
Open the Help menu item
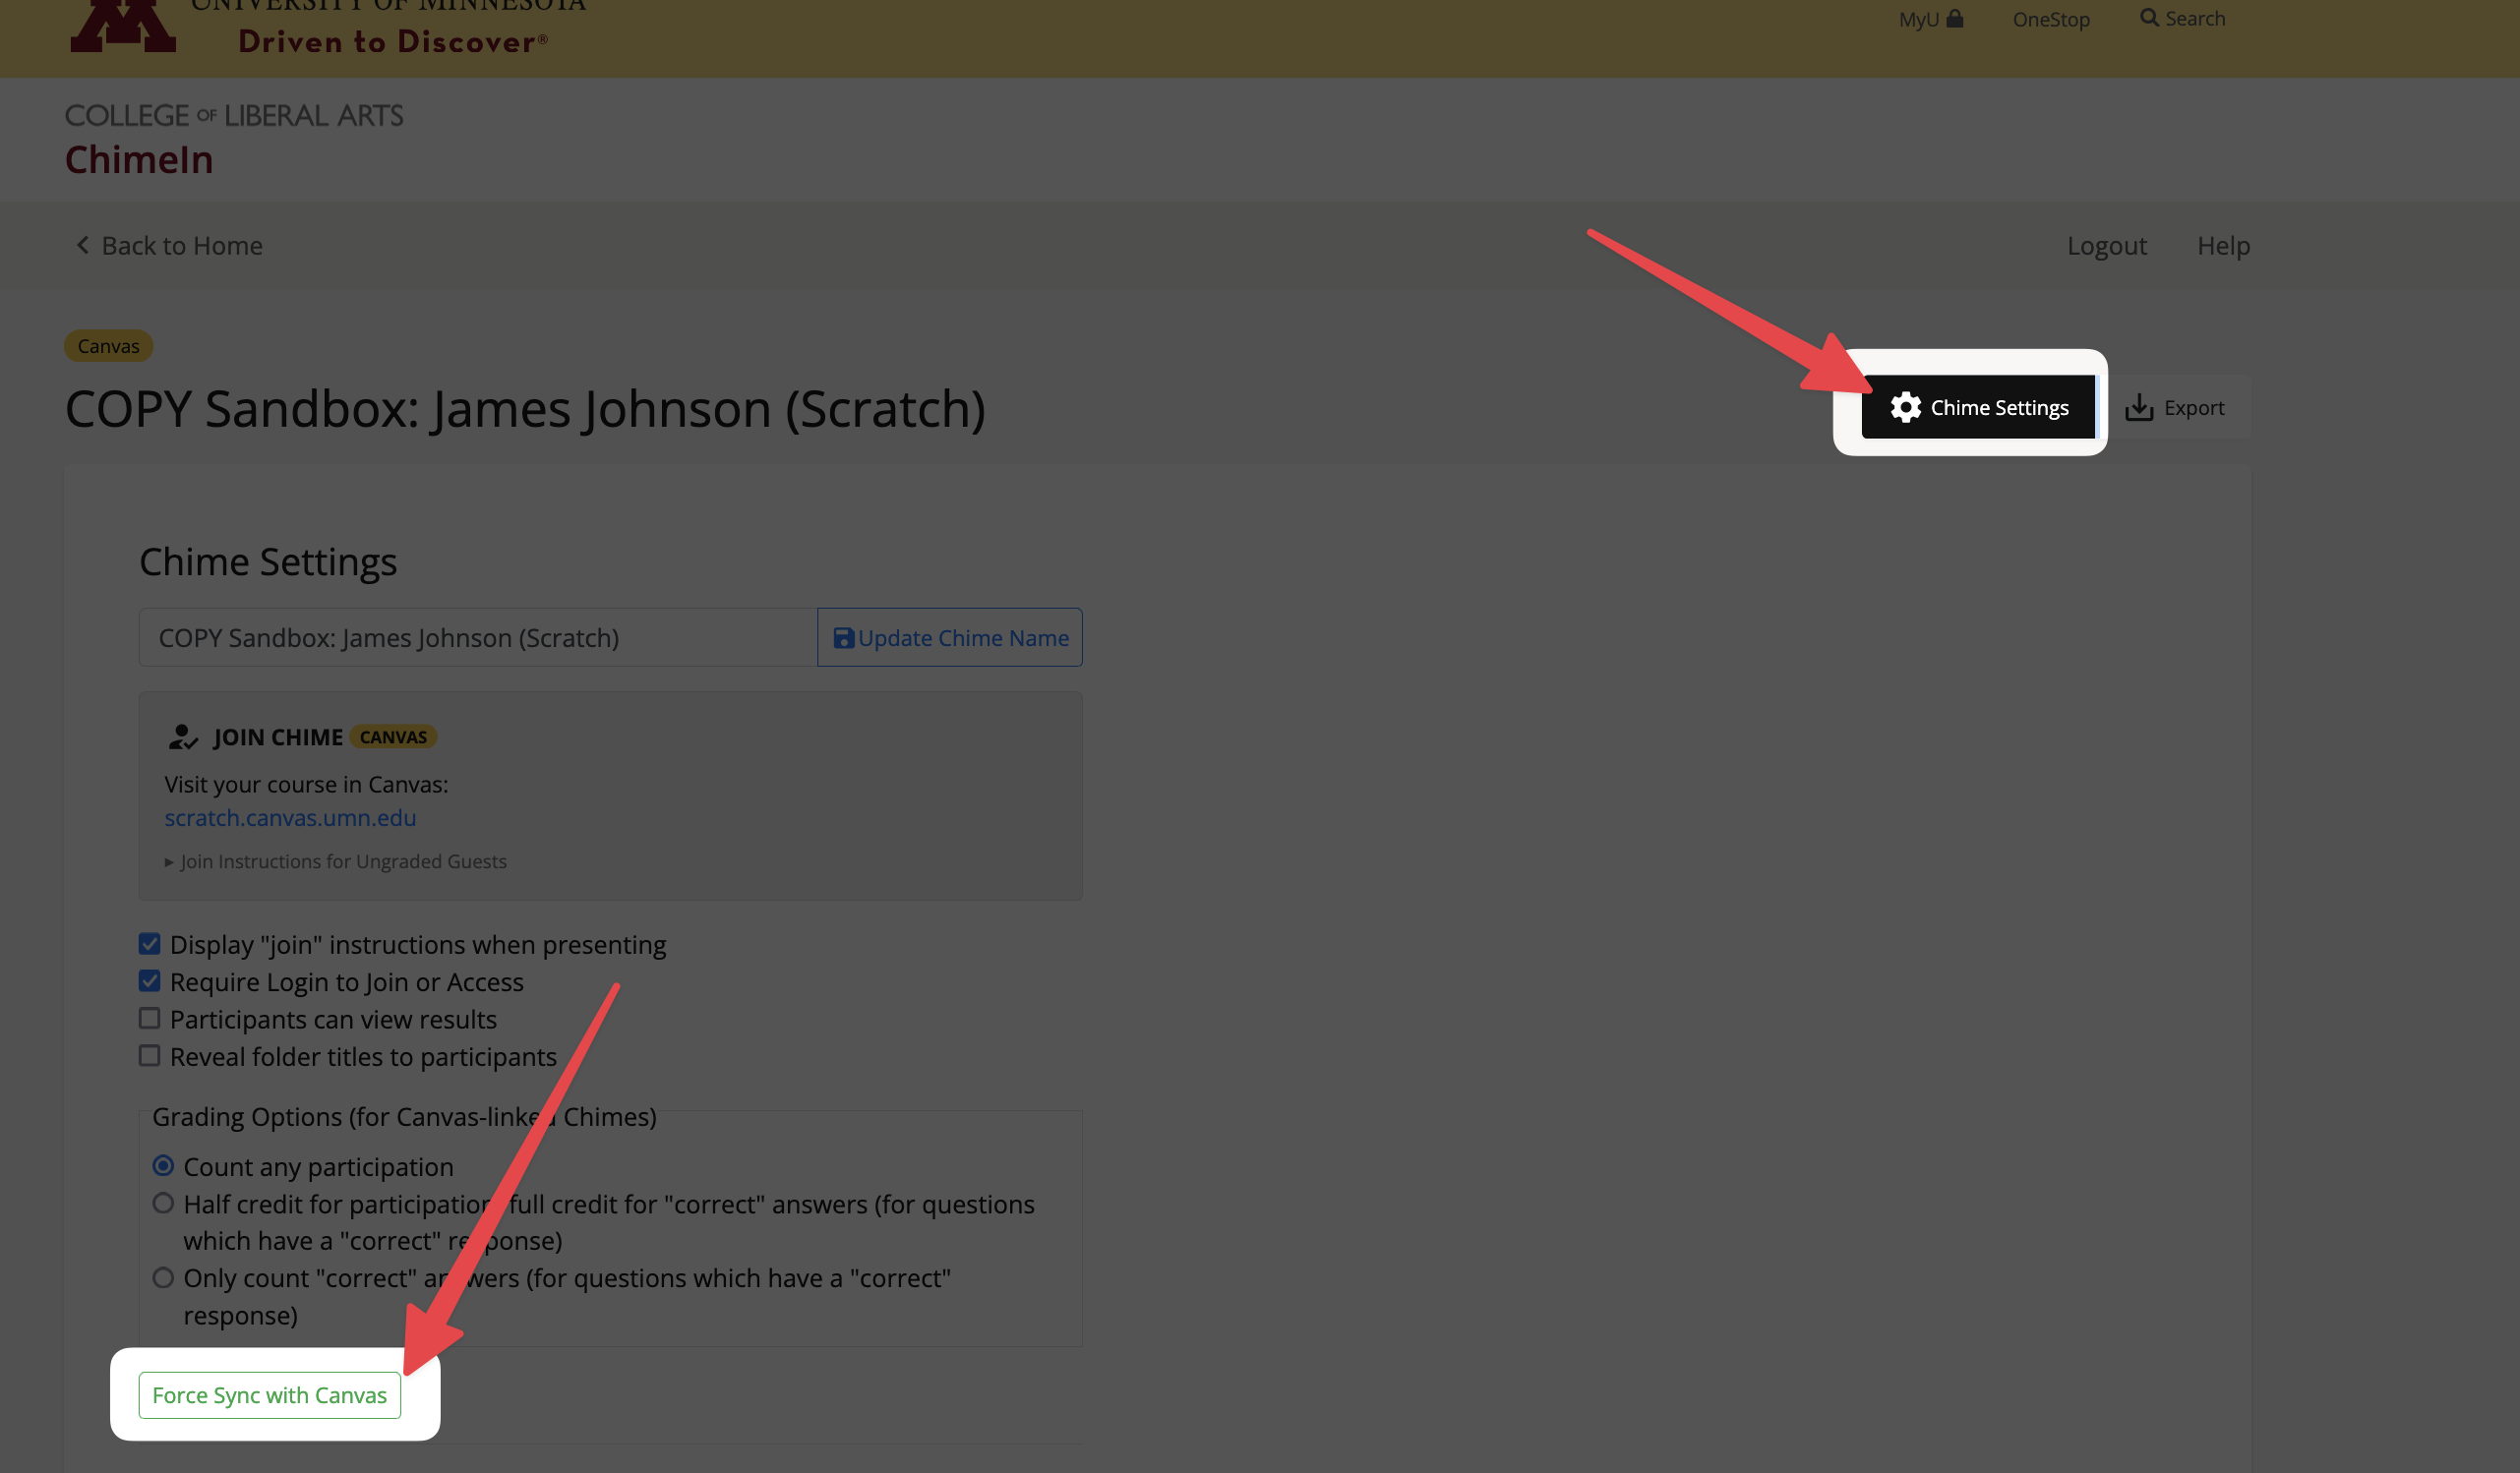[2222, 245]
